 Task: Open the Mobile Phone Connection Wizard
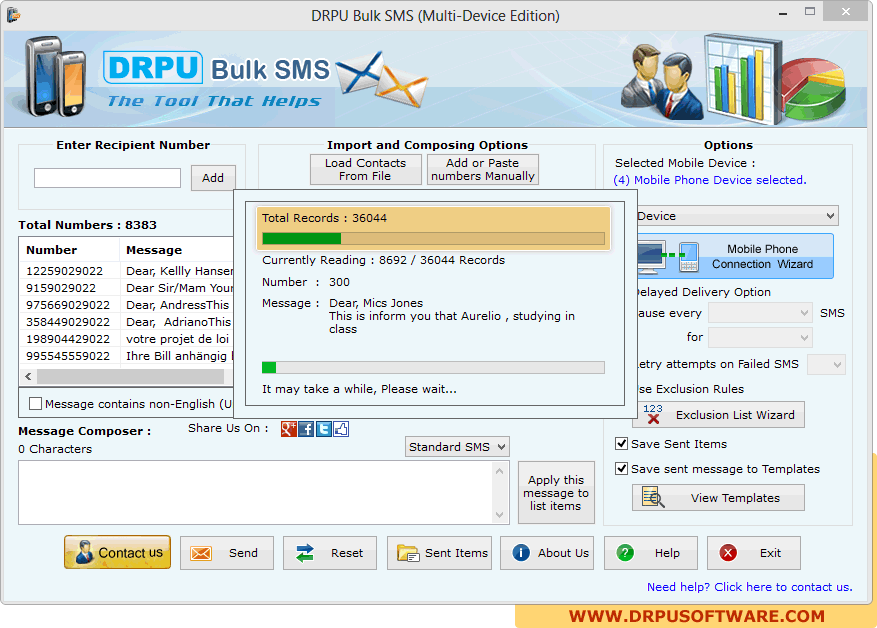tap(735, 257)
